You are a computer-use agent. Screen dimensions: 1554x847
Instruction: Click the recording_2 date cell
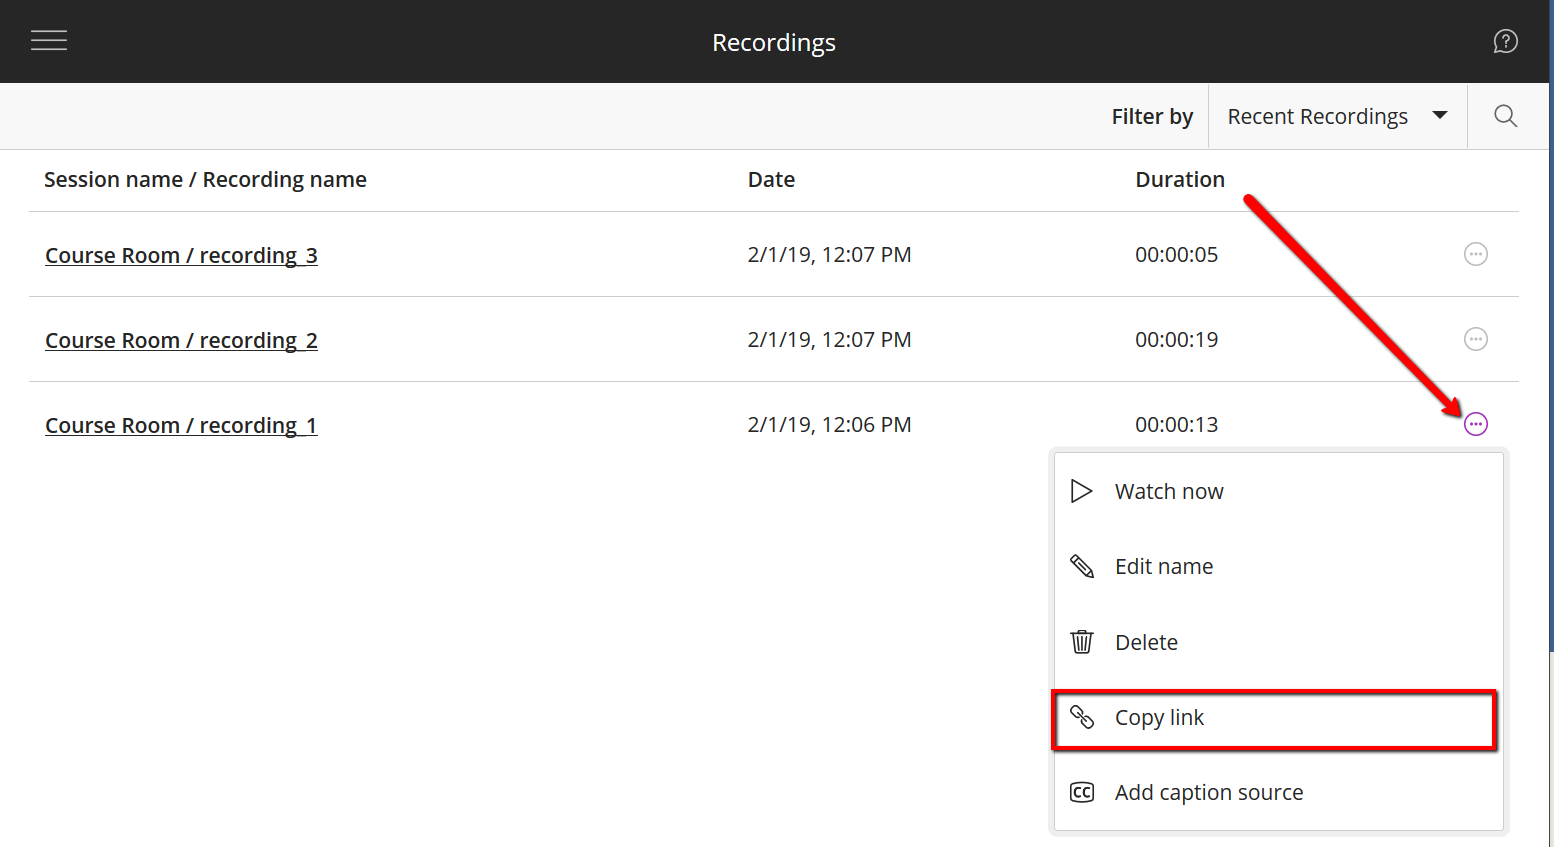[x=829, y=339]
